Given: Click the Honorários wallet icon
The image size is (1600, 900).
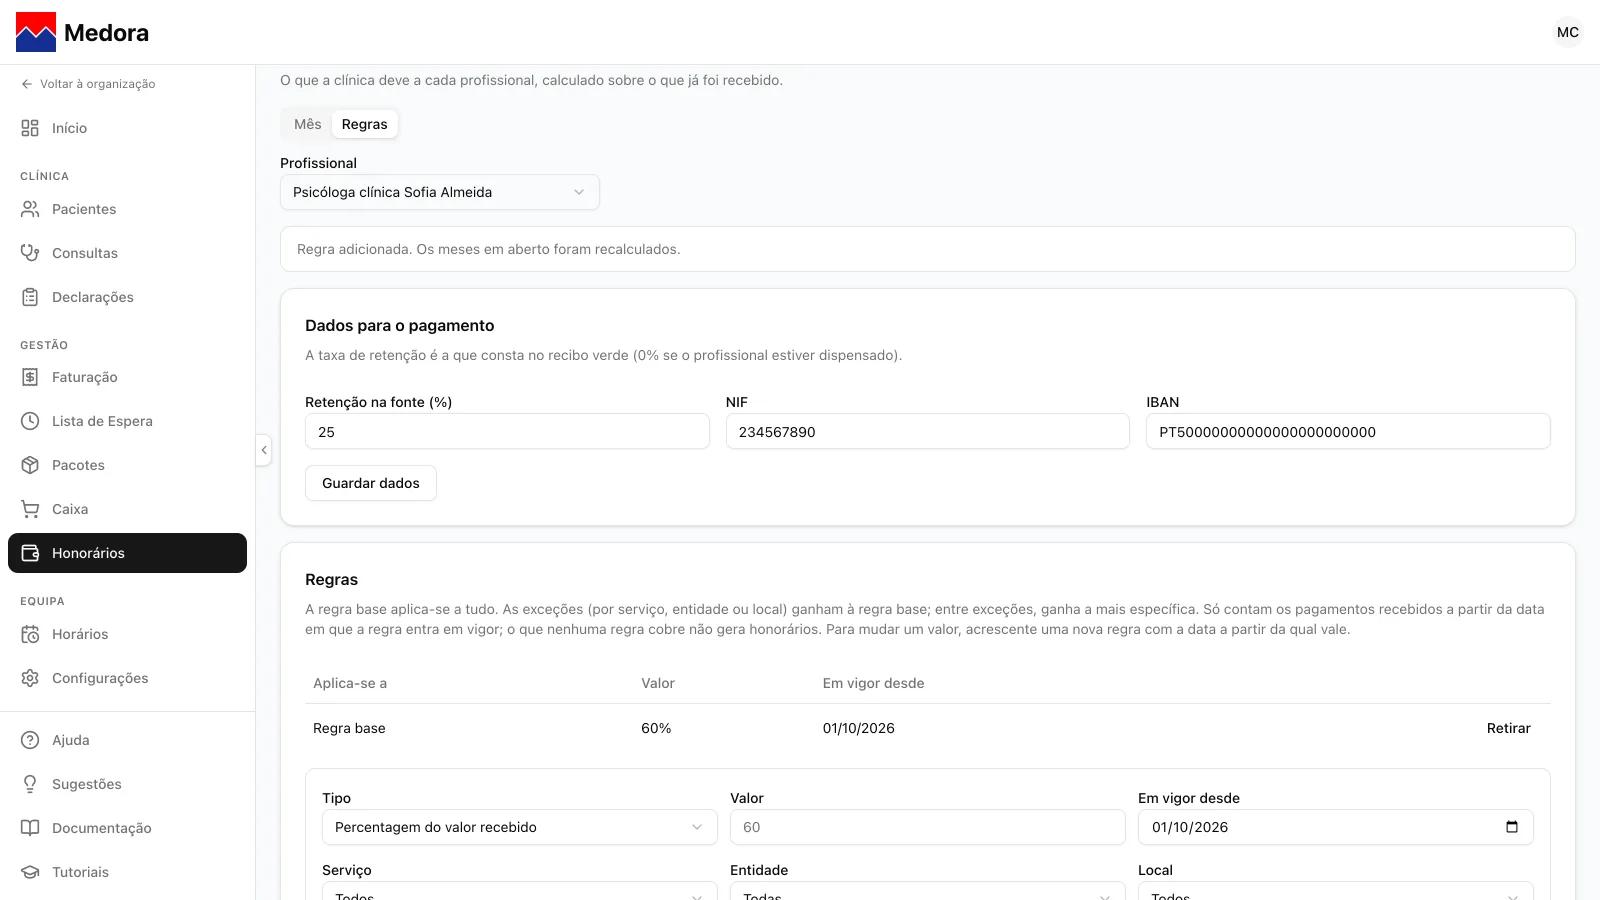Looking at the screenshot, I should (x=30, y=553).
